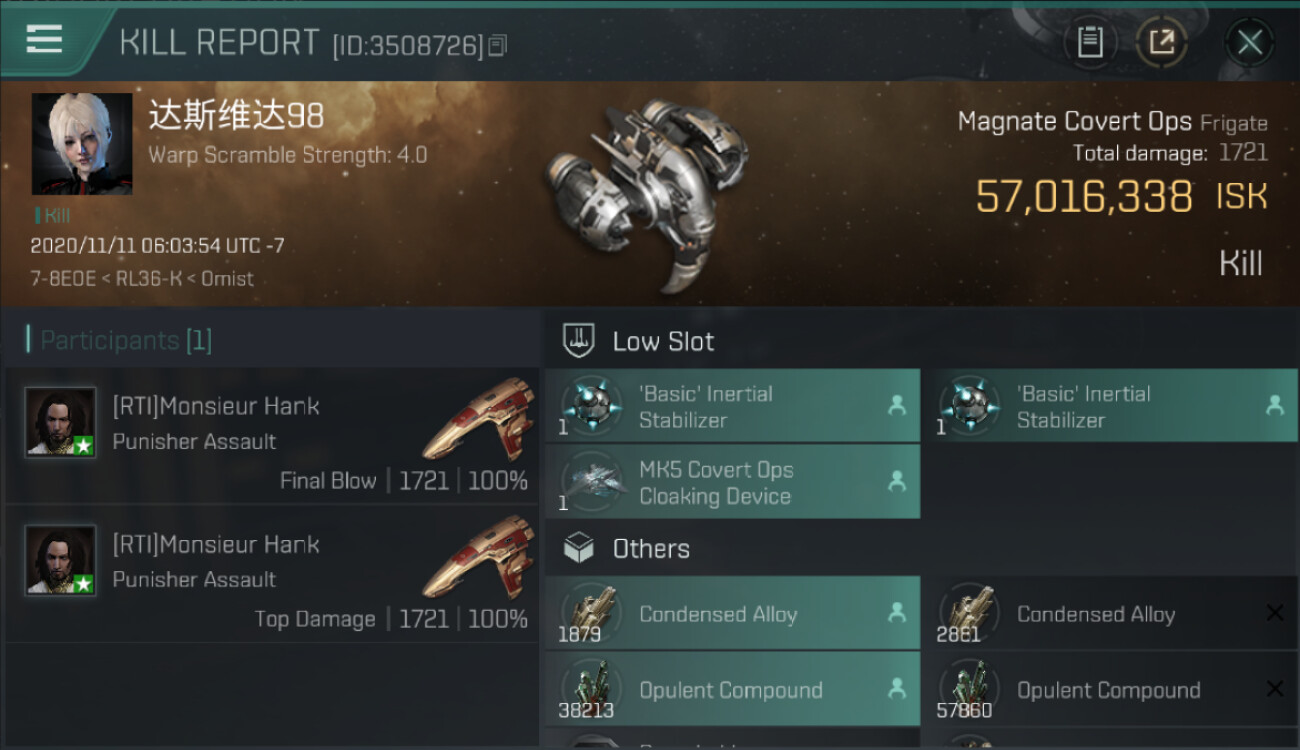Open Final Blow pilot Monsieur Hank portrait
The image size is (1300, 750).
tap(61, 422)
